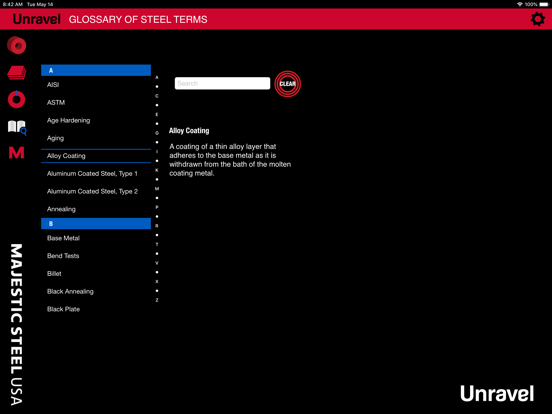Open the stacked sheets icon
This screenshot has height=414, width=552.
17,73
